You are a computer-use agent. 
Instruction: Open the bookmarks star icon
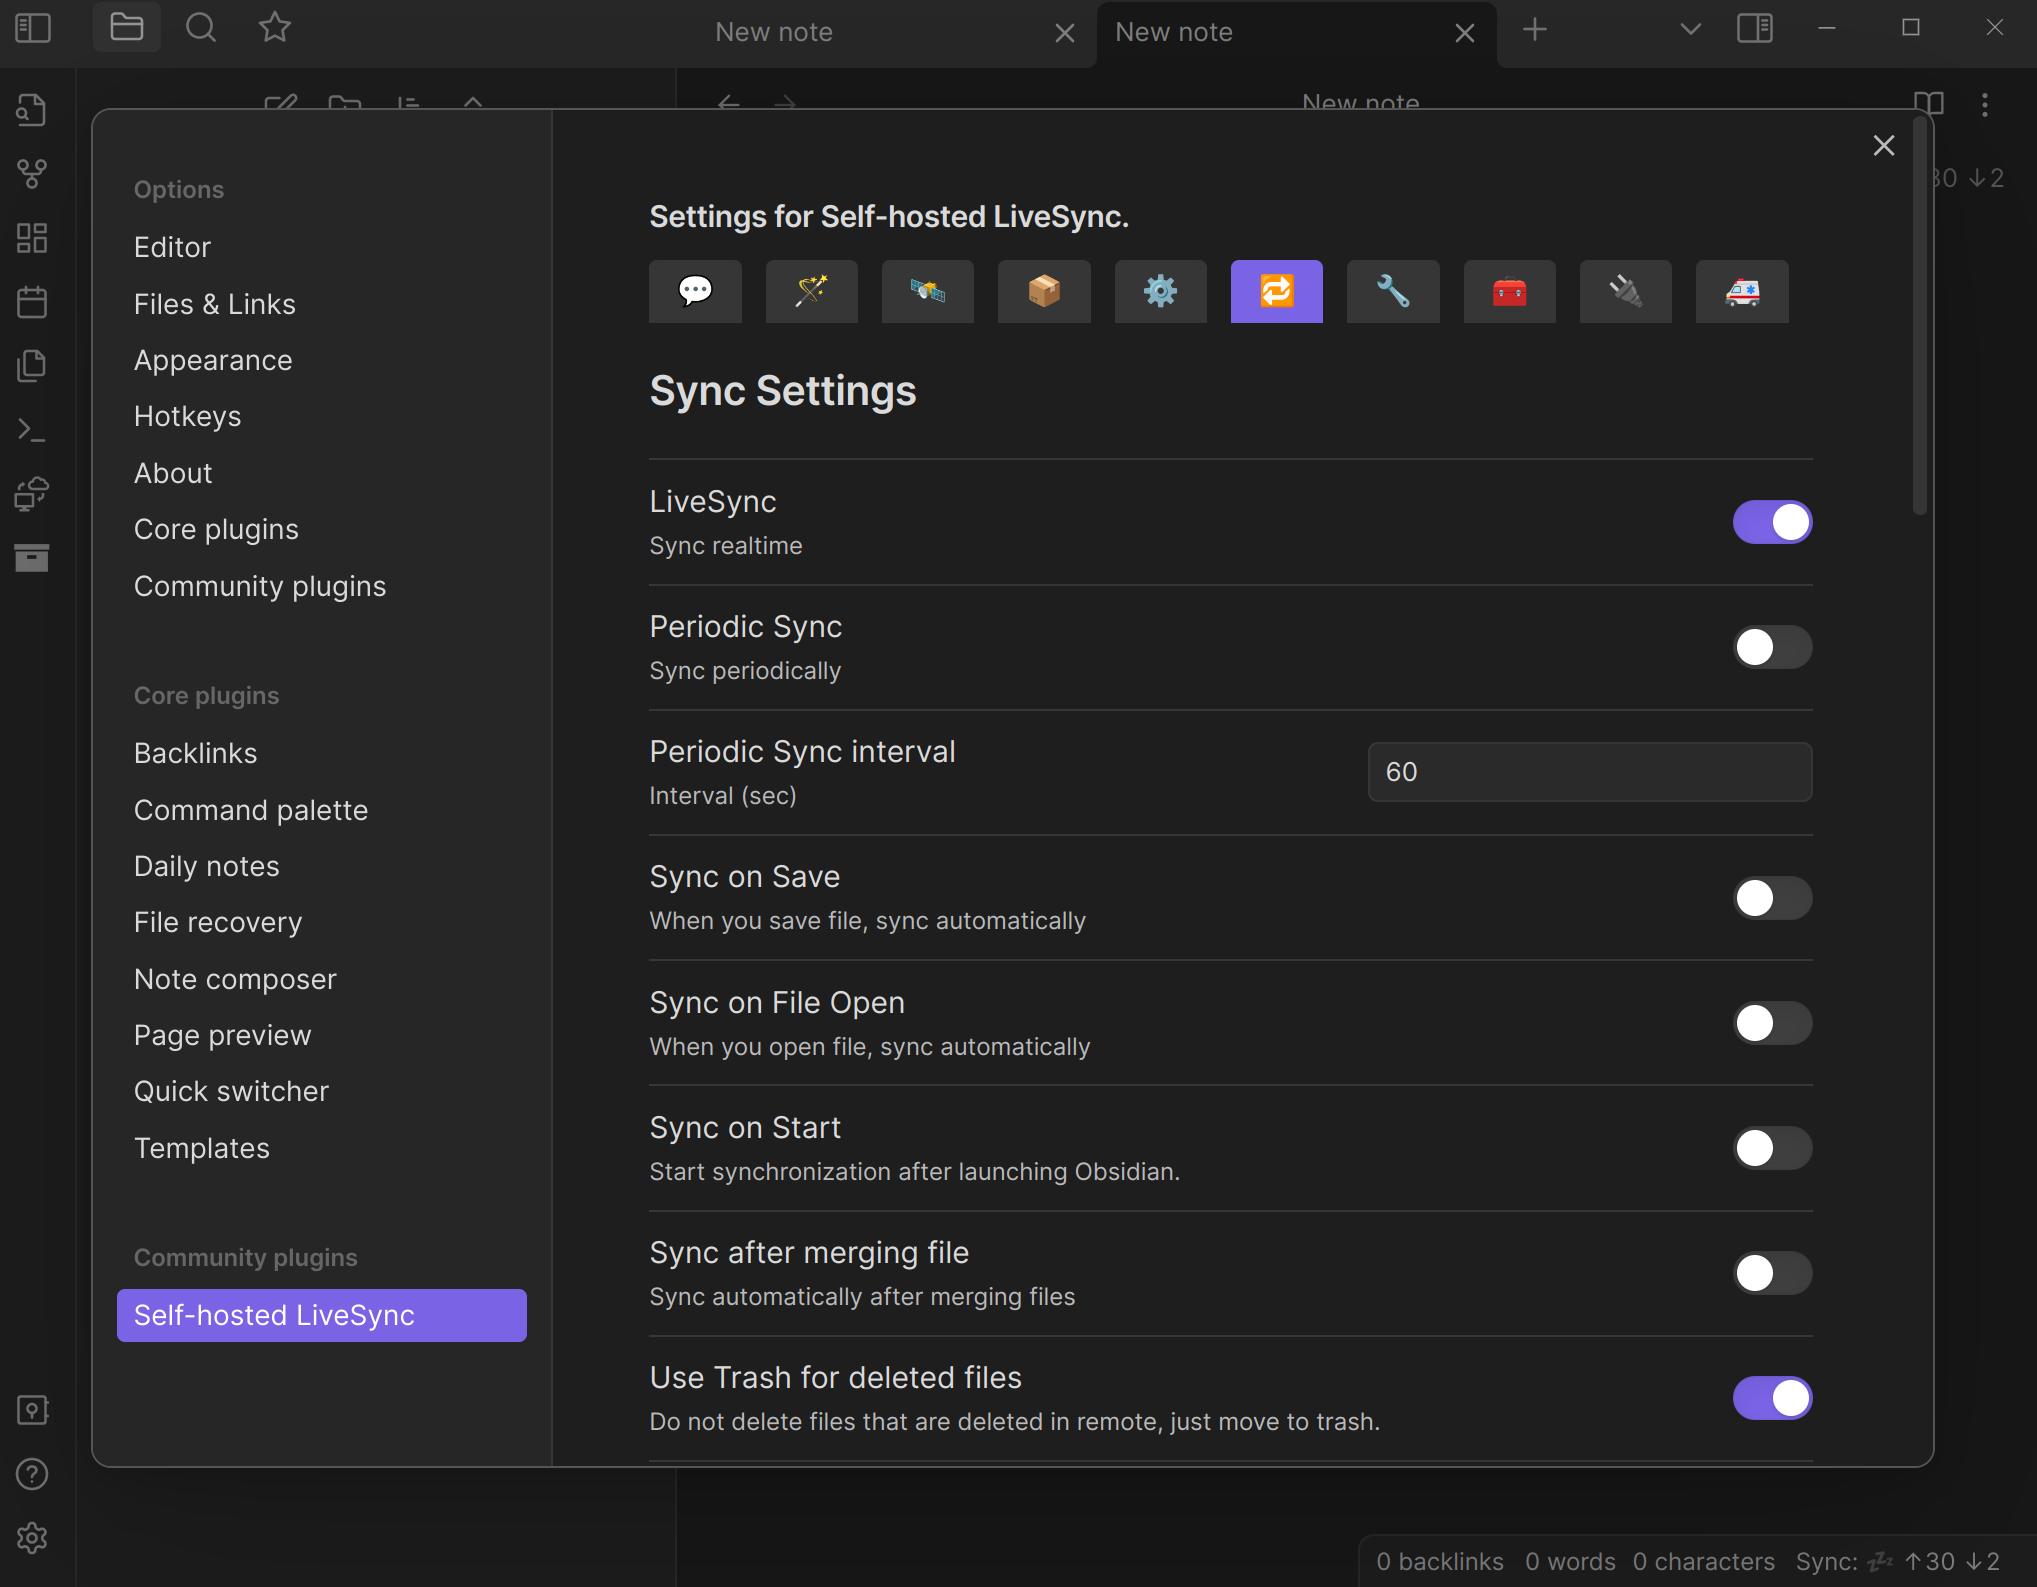[x=274, y=28]
